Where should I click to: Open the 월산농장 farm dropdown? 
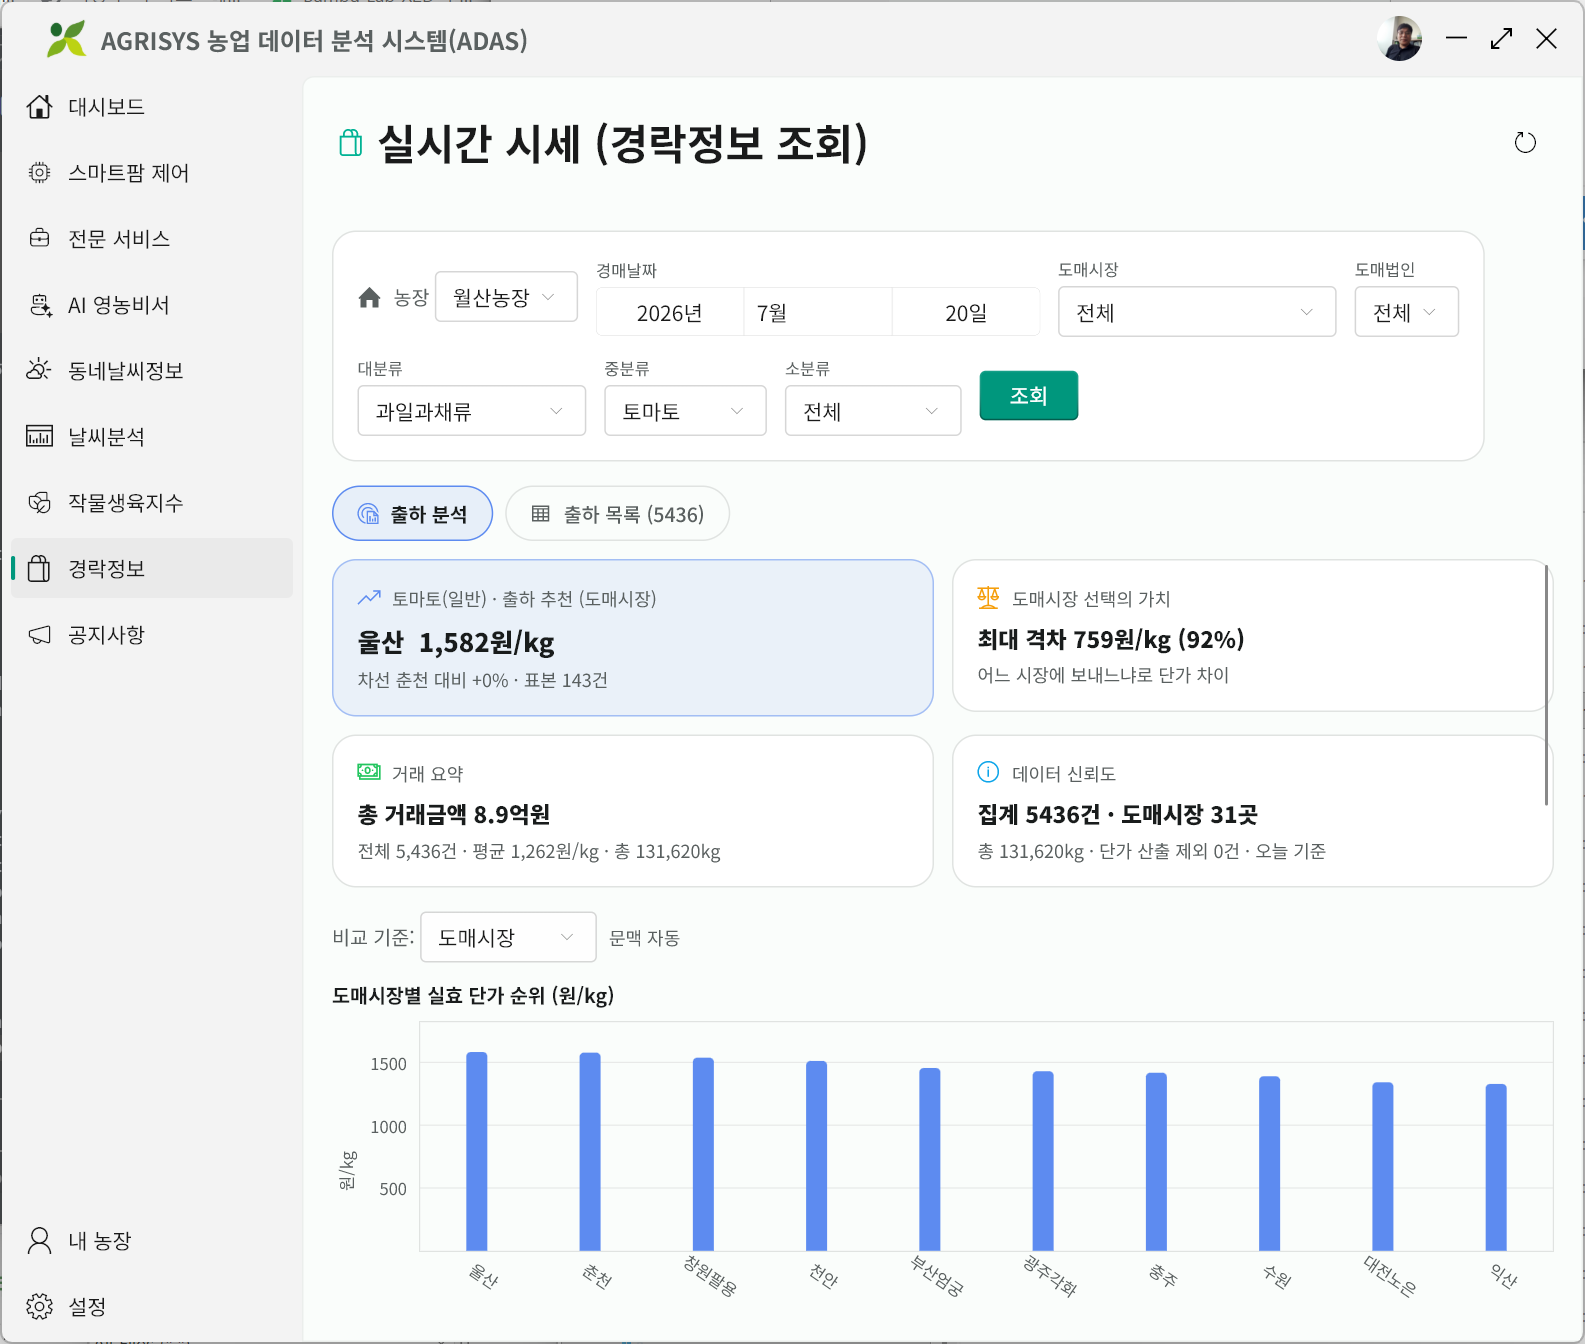pos(506,297)
